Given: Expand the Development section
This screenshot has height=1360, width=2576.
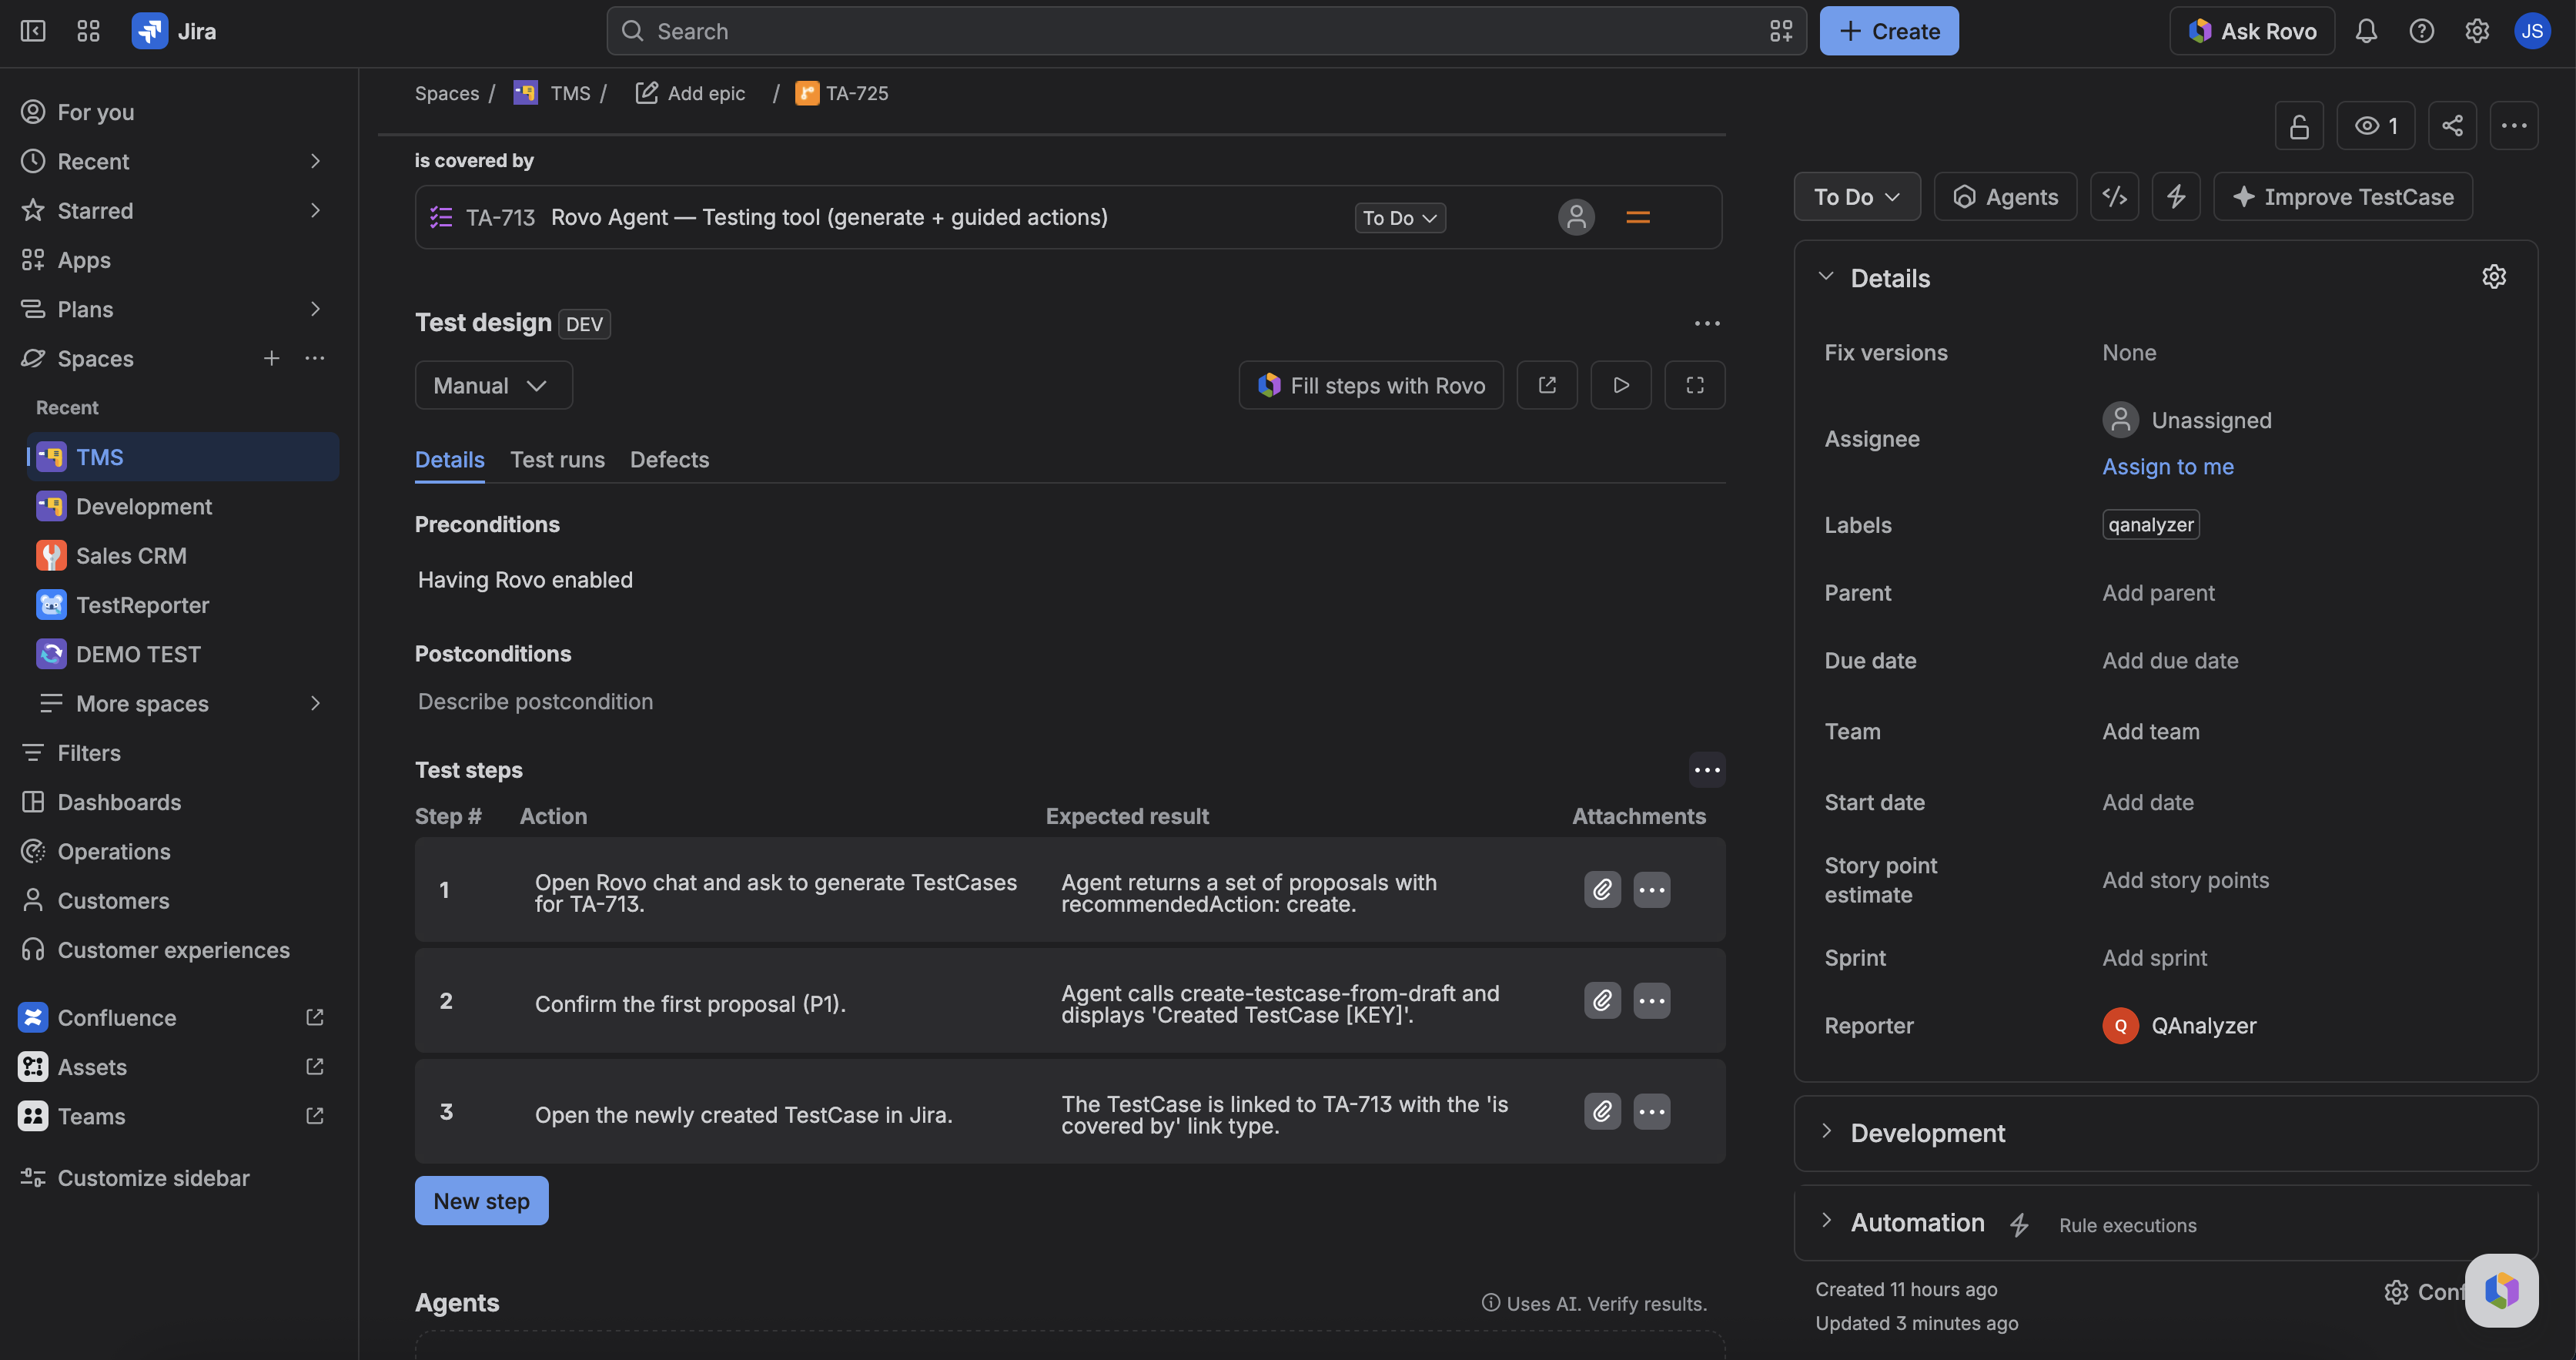Looking at the screenshot, I should 1826,1132.
